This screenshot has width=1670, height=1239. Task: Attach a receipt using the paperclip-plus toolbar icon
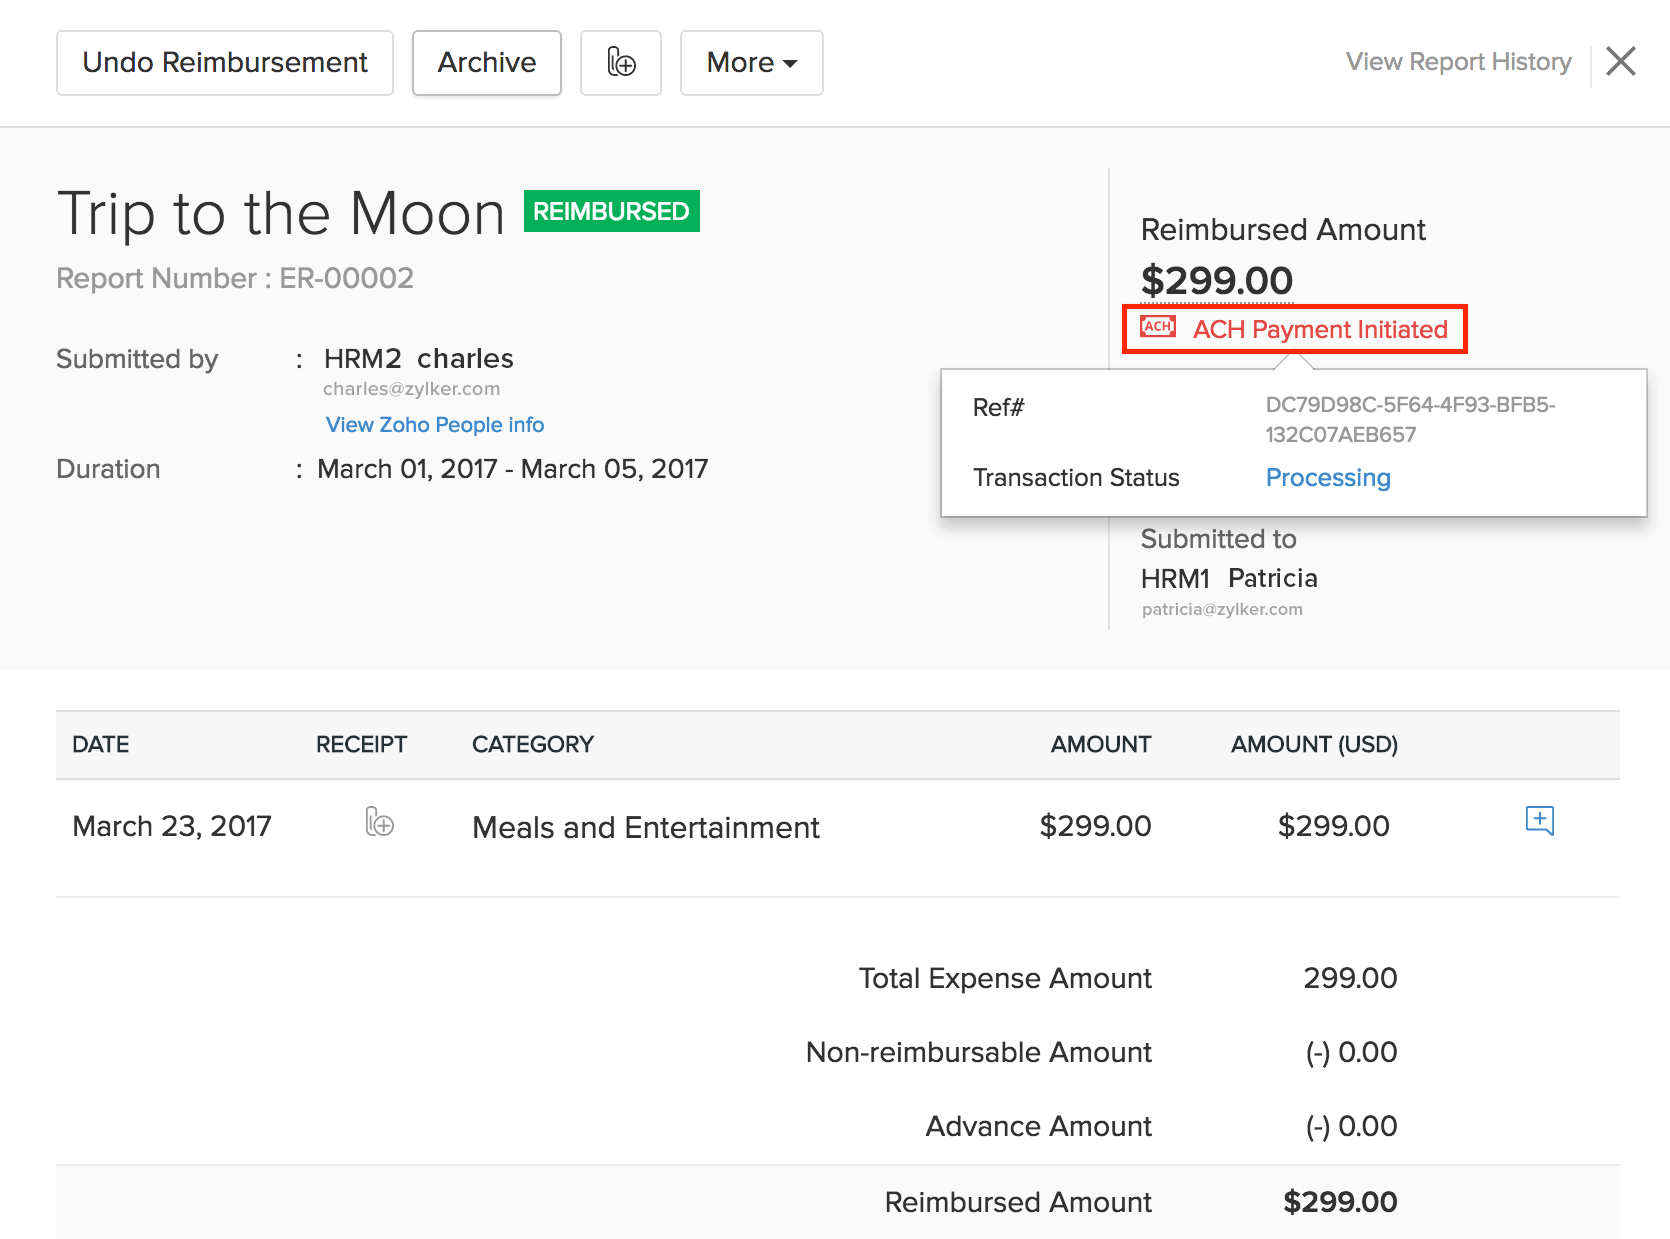(x=620, y=63)
